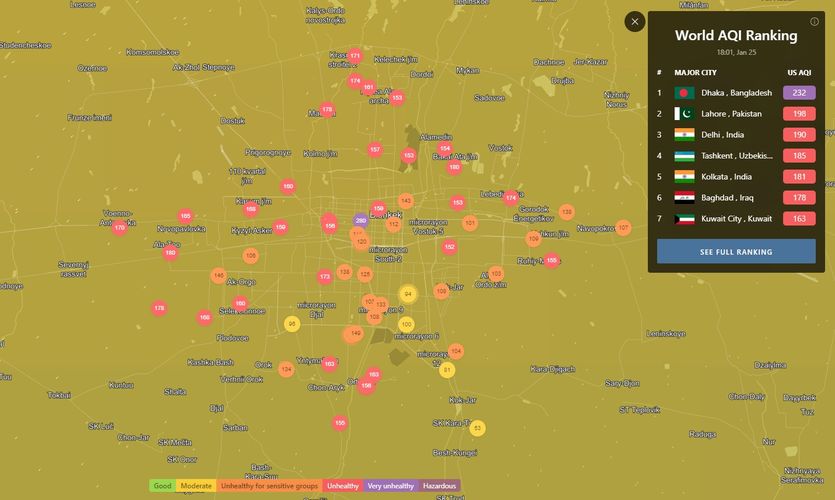Viewport: 835px width, 500px height.
Task: Click the See Full Ranking button
Action: pyautogui.click(x=736, y=251)
